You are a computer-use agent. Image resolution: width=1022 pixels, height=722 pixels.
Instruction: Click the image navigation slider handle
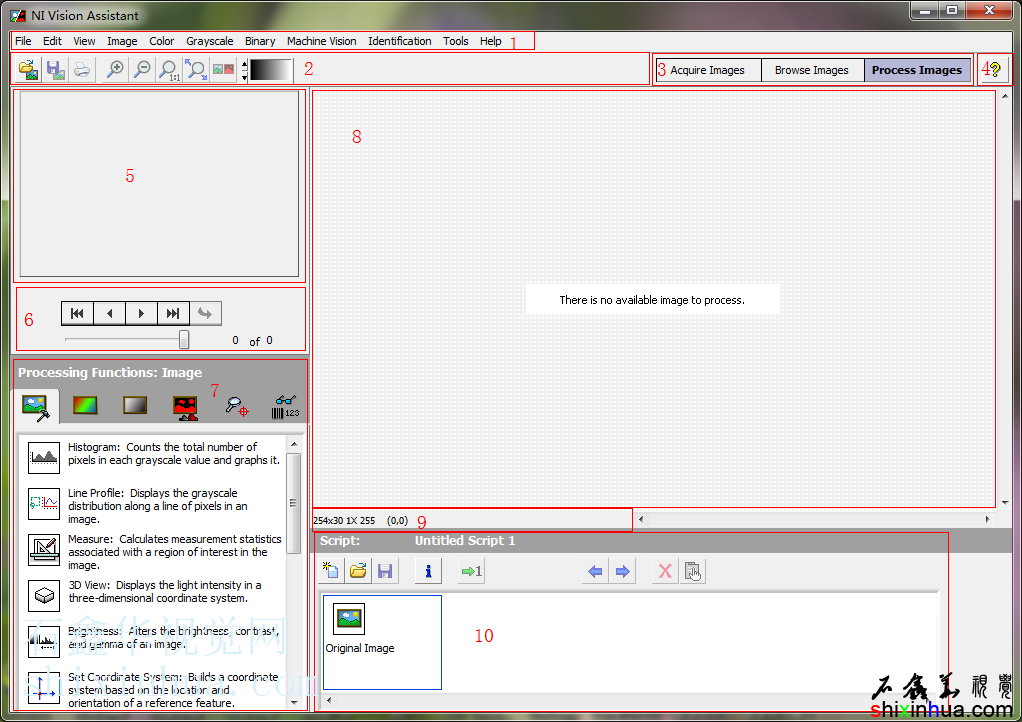point(184,340)
